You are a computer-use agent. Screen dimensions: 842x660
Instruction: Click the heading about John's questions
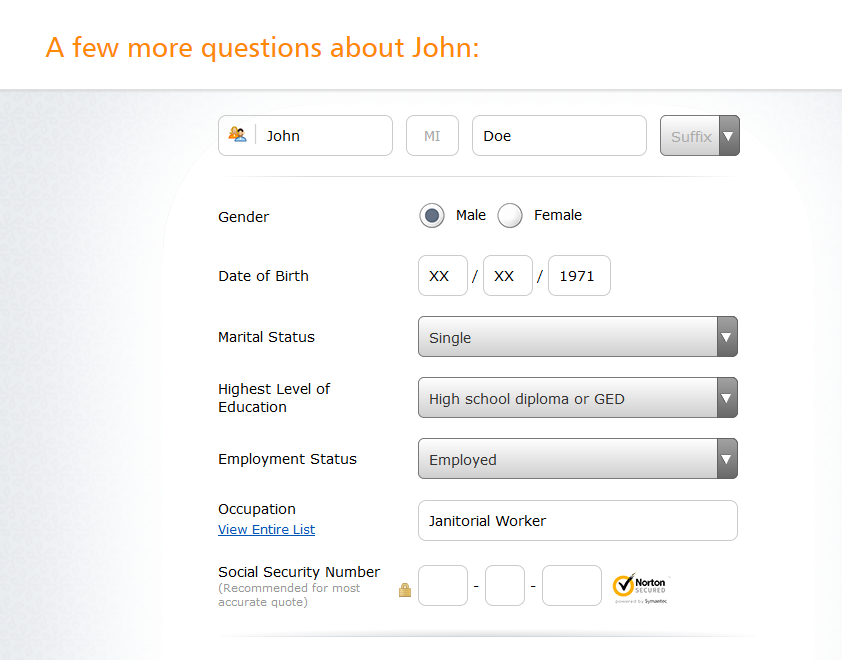[263, 47]
